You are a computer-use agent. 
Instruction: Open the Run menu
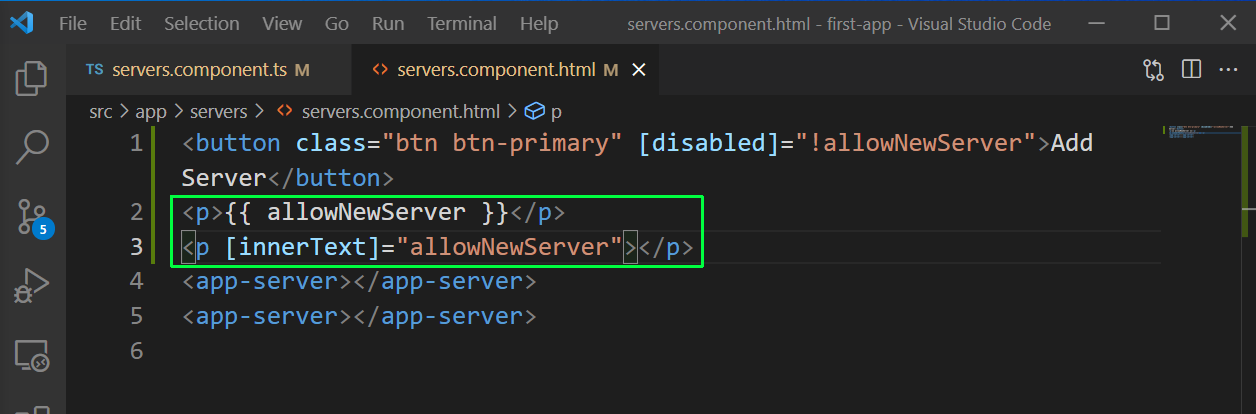click(388, 23)
